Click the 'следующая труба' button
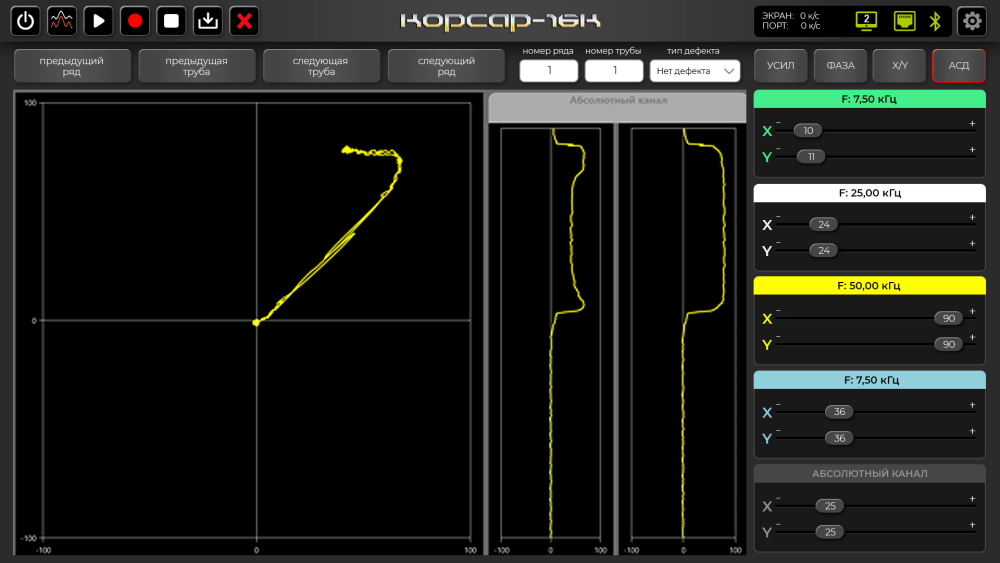 (321, 66)
